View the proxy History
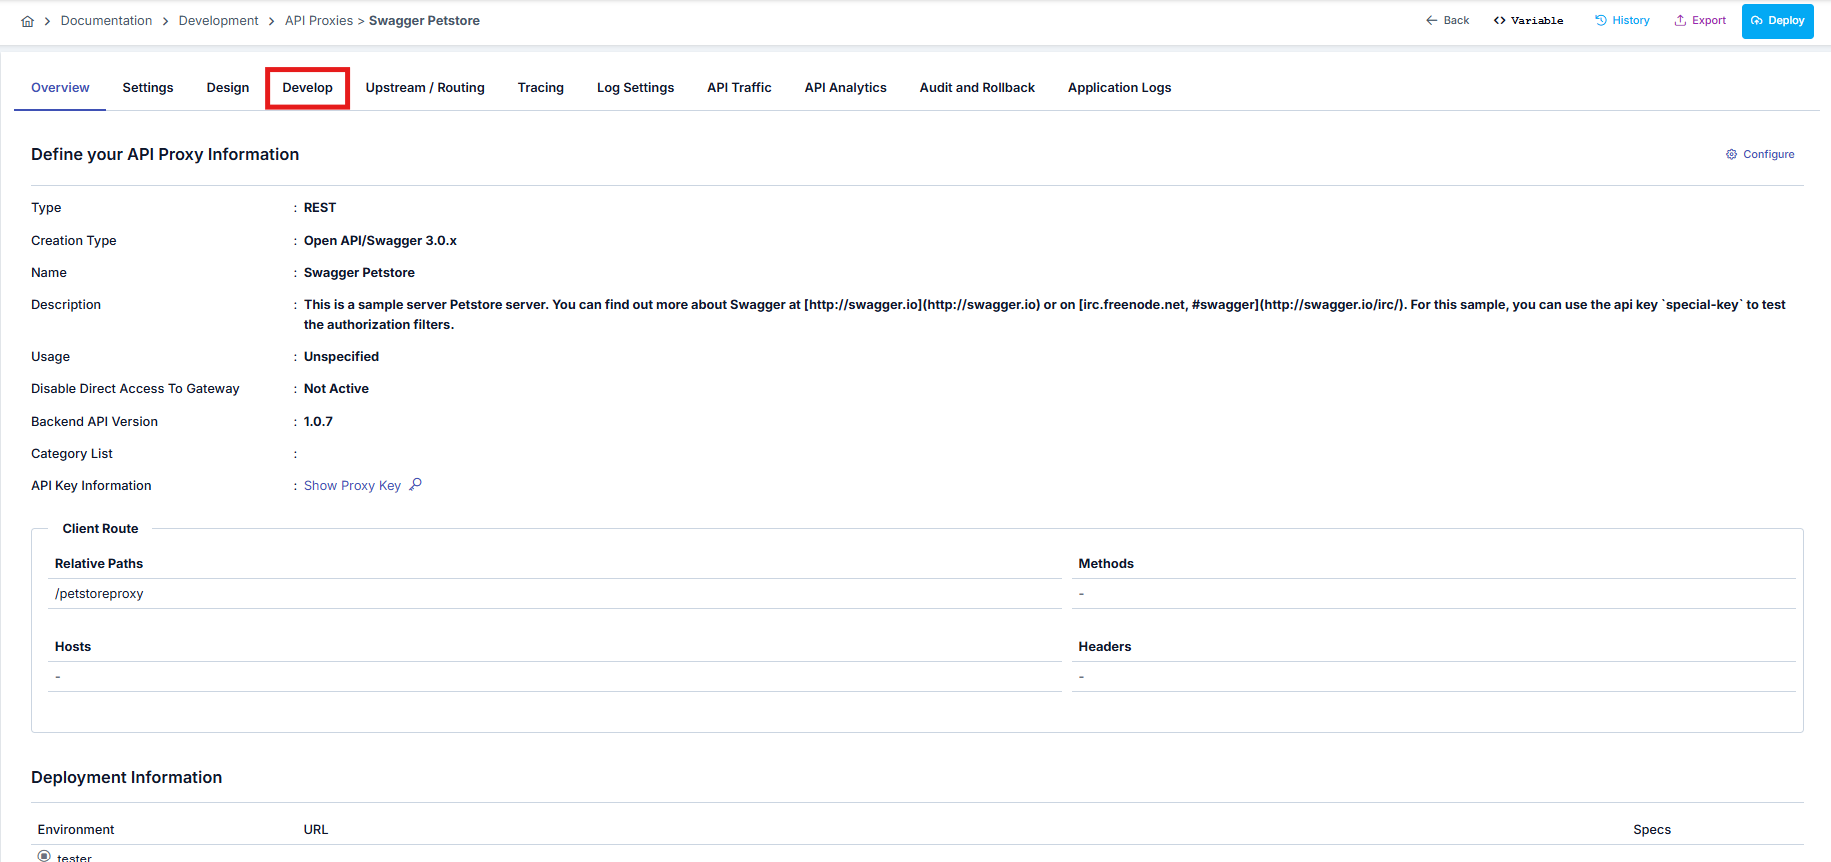 point(1622,21)
